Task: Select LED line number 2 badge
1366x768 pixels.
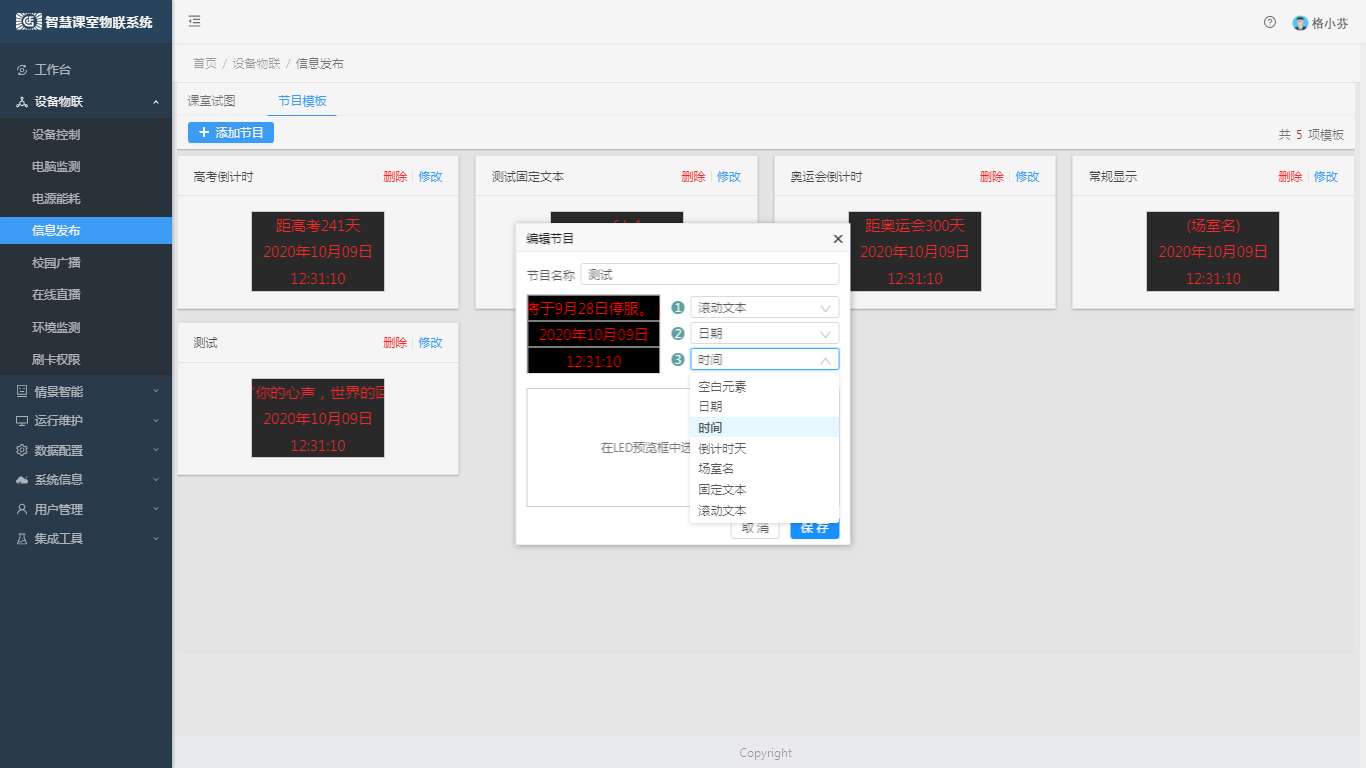Action: pyautogui.click(x=678, y=334)
